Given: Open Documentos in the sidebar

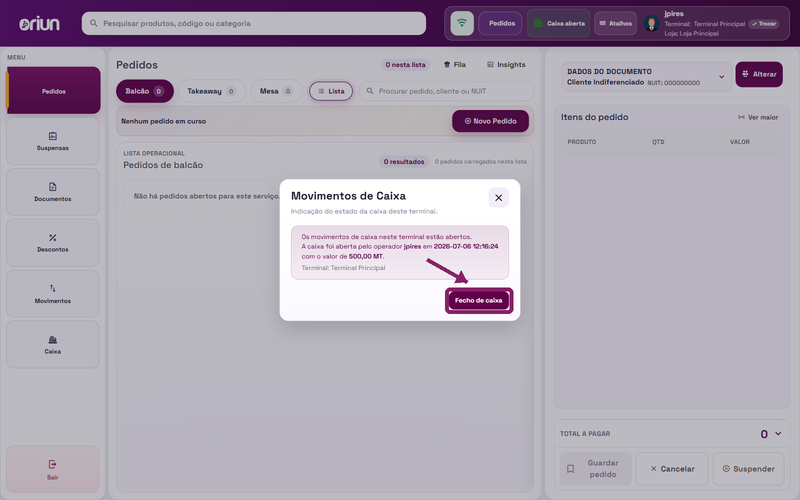Looking at the screenshot, I should (53, 192).
